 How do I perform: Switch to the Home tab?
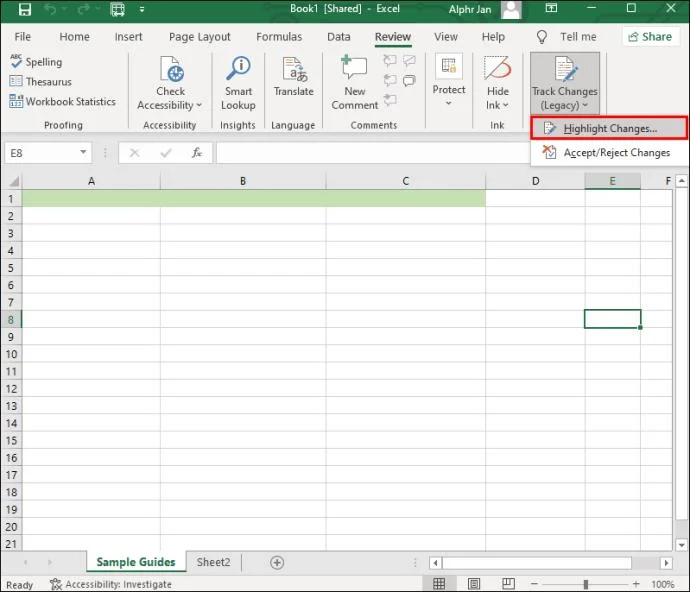click(74, 37)
